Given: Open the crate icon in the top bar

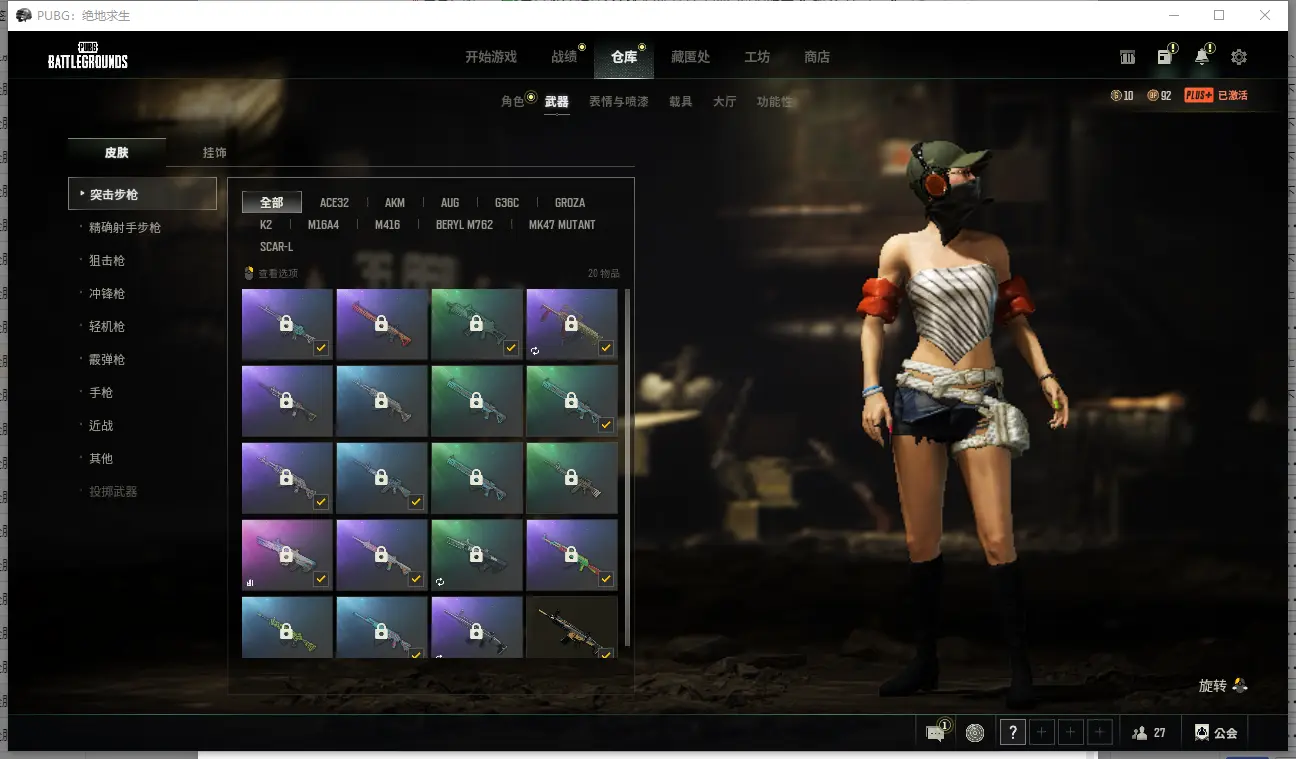Looking at the screenshot, I should tap(1127, 57).
